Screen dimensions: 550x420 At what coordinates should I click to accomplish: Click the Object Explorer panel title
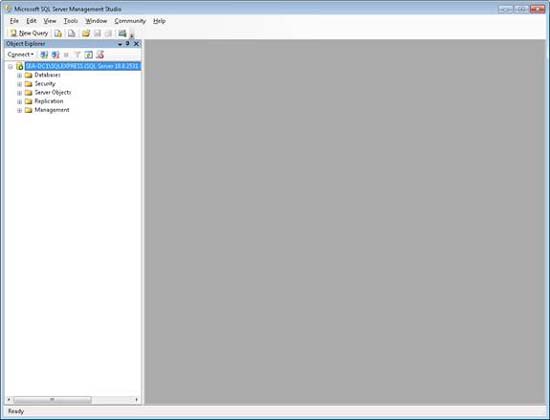coord(26,44)
